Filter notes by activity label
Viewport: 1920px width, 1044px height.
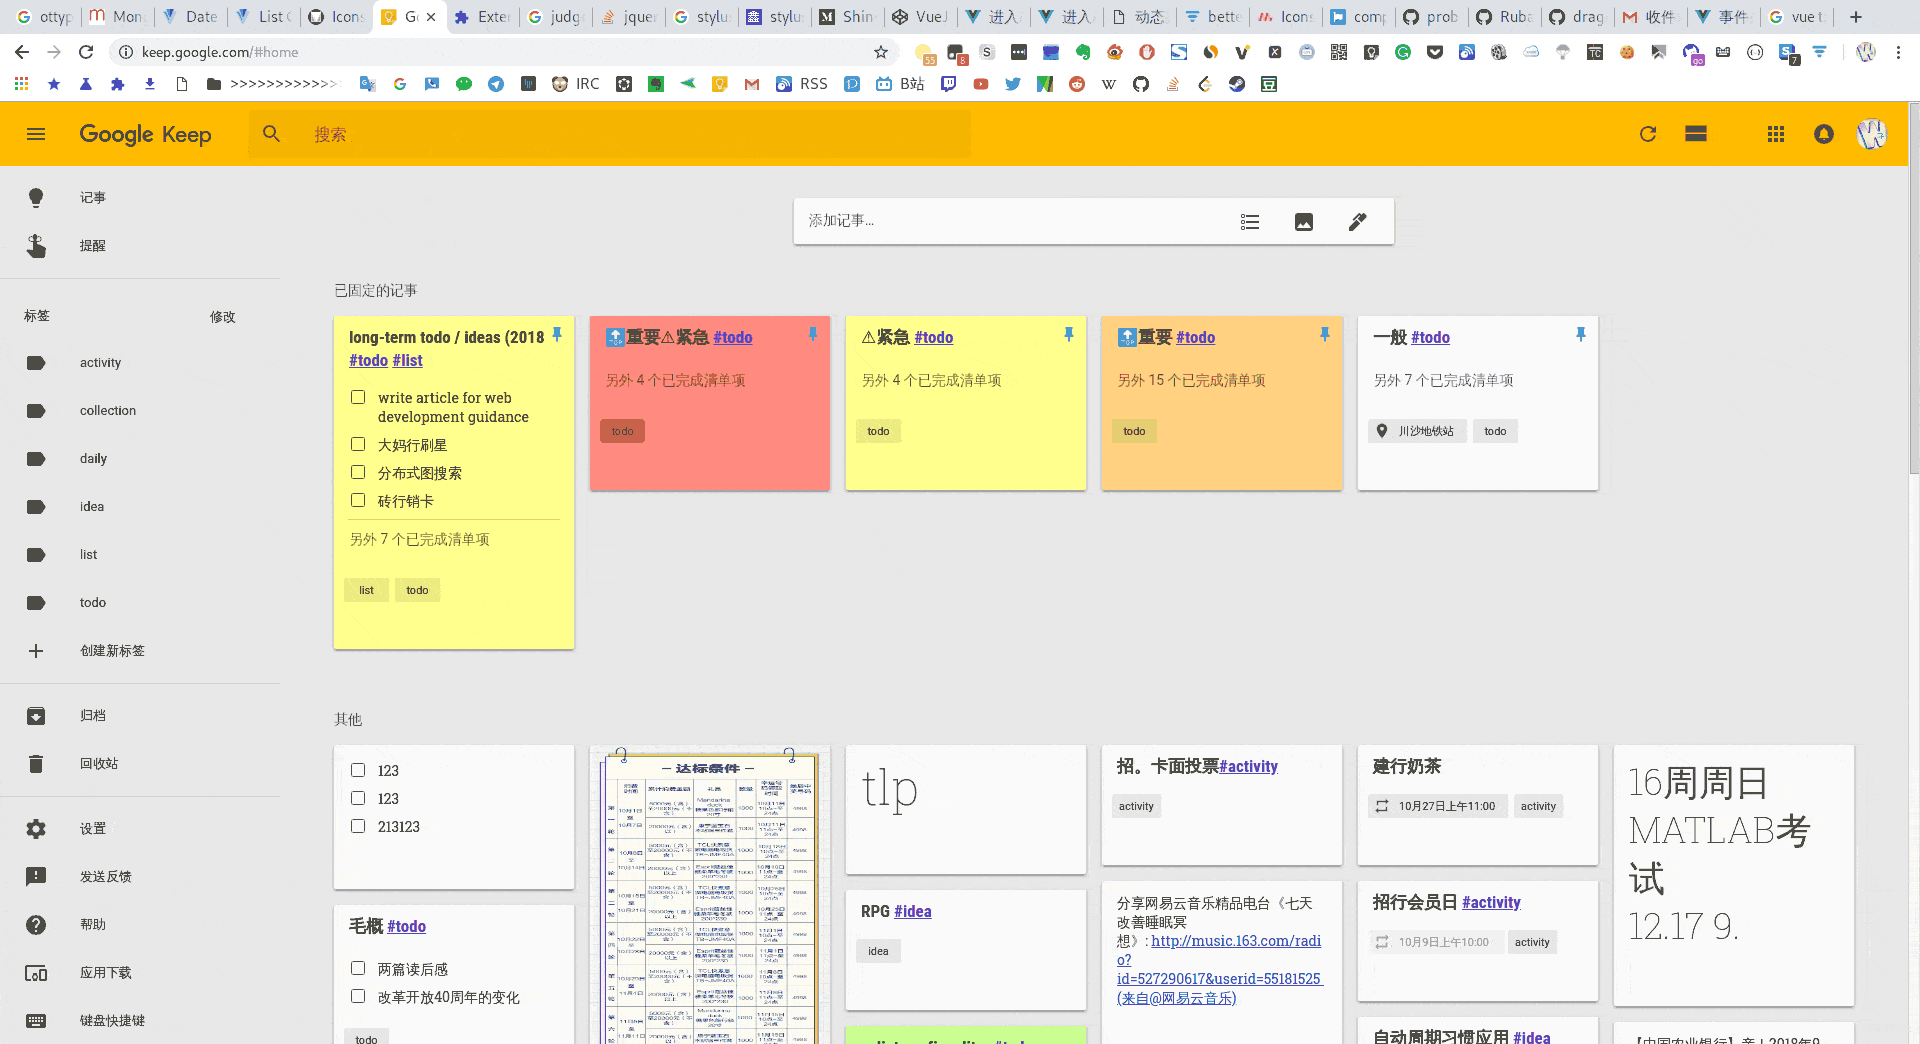point(140,363)
